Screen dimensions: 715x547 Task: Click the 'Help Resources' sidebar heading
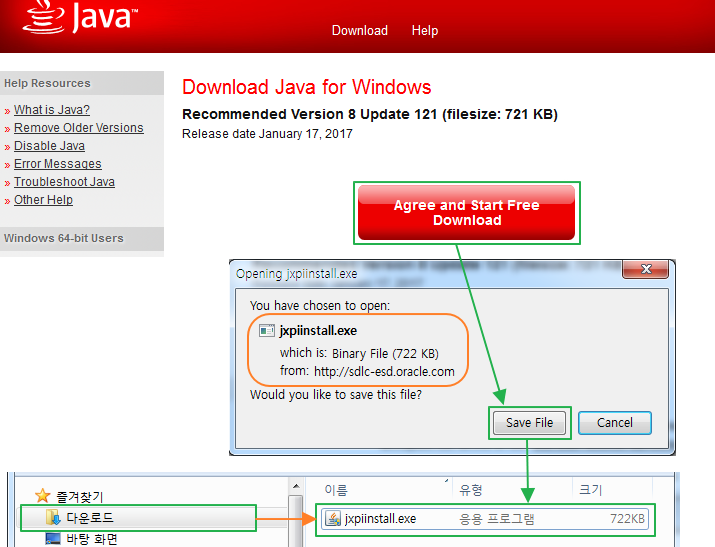click(47, 83)
